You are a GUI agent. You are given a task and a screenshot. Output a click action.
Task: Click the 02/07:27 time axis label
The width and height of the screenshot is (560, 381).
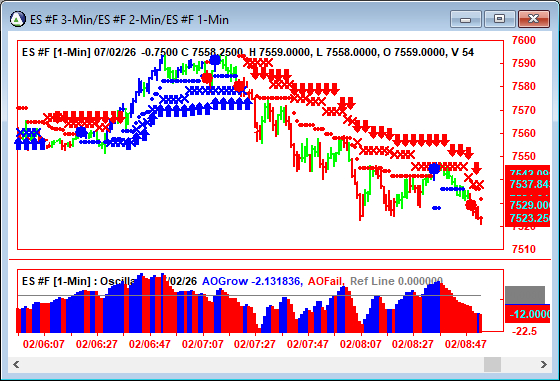pyautogui.click(x=255, y=344)
